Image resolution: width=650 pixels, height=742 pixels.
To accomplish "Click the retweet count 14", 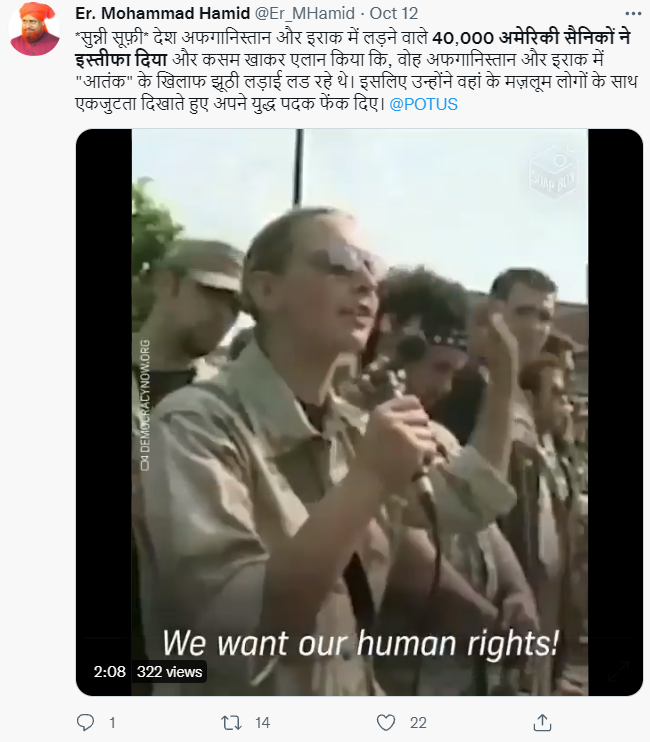I will (x=263, y=723).
